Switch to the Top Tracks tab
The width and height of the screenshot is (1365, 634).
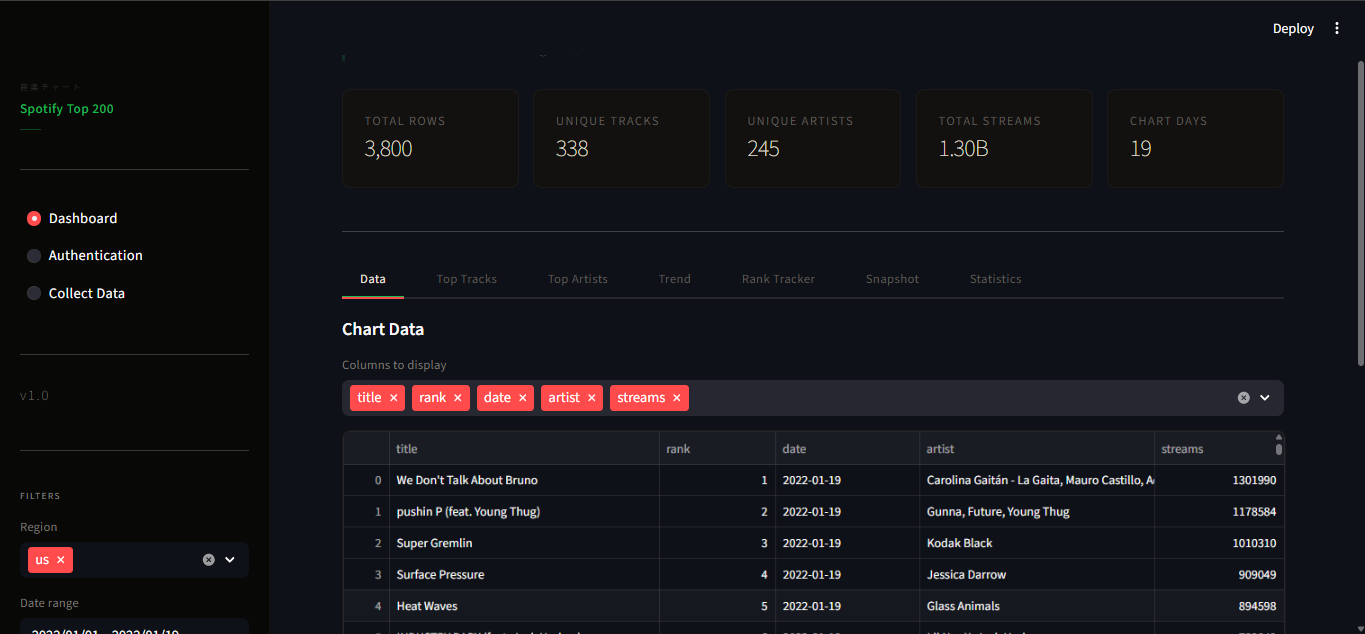pyautogui.click(x=466, y=279)
